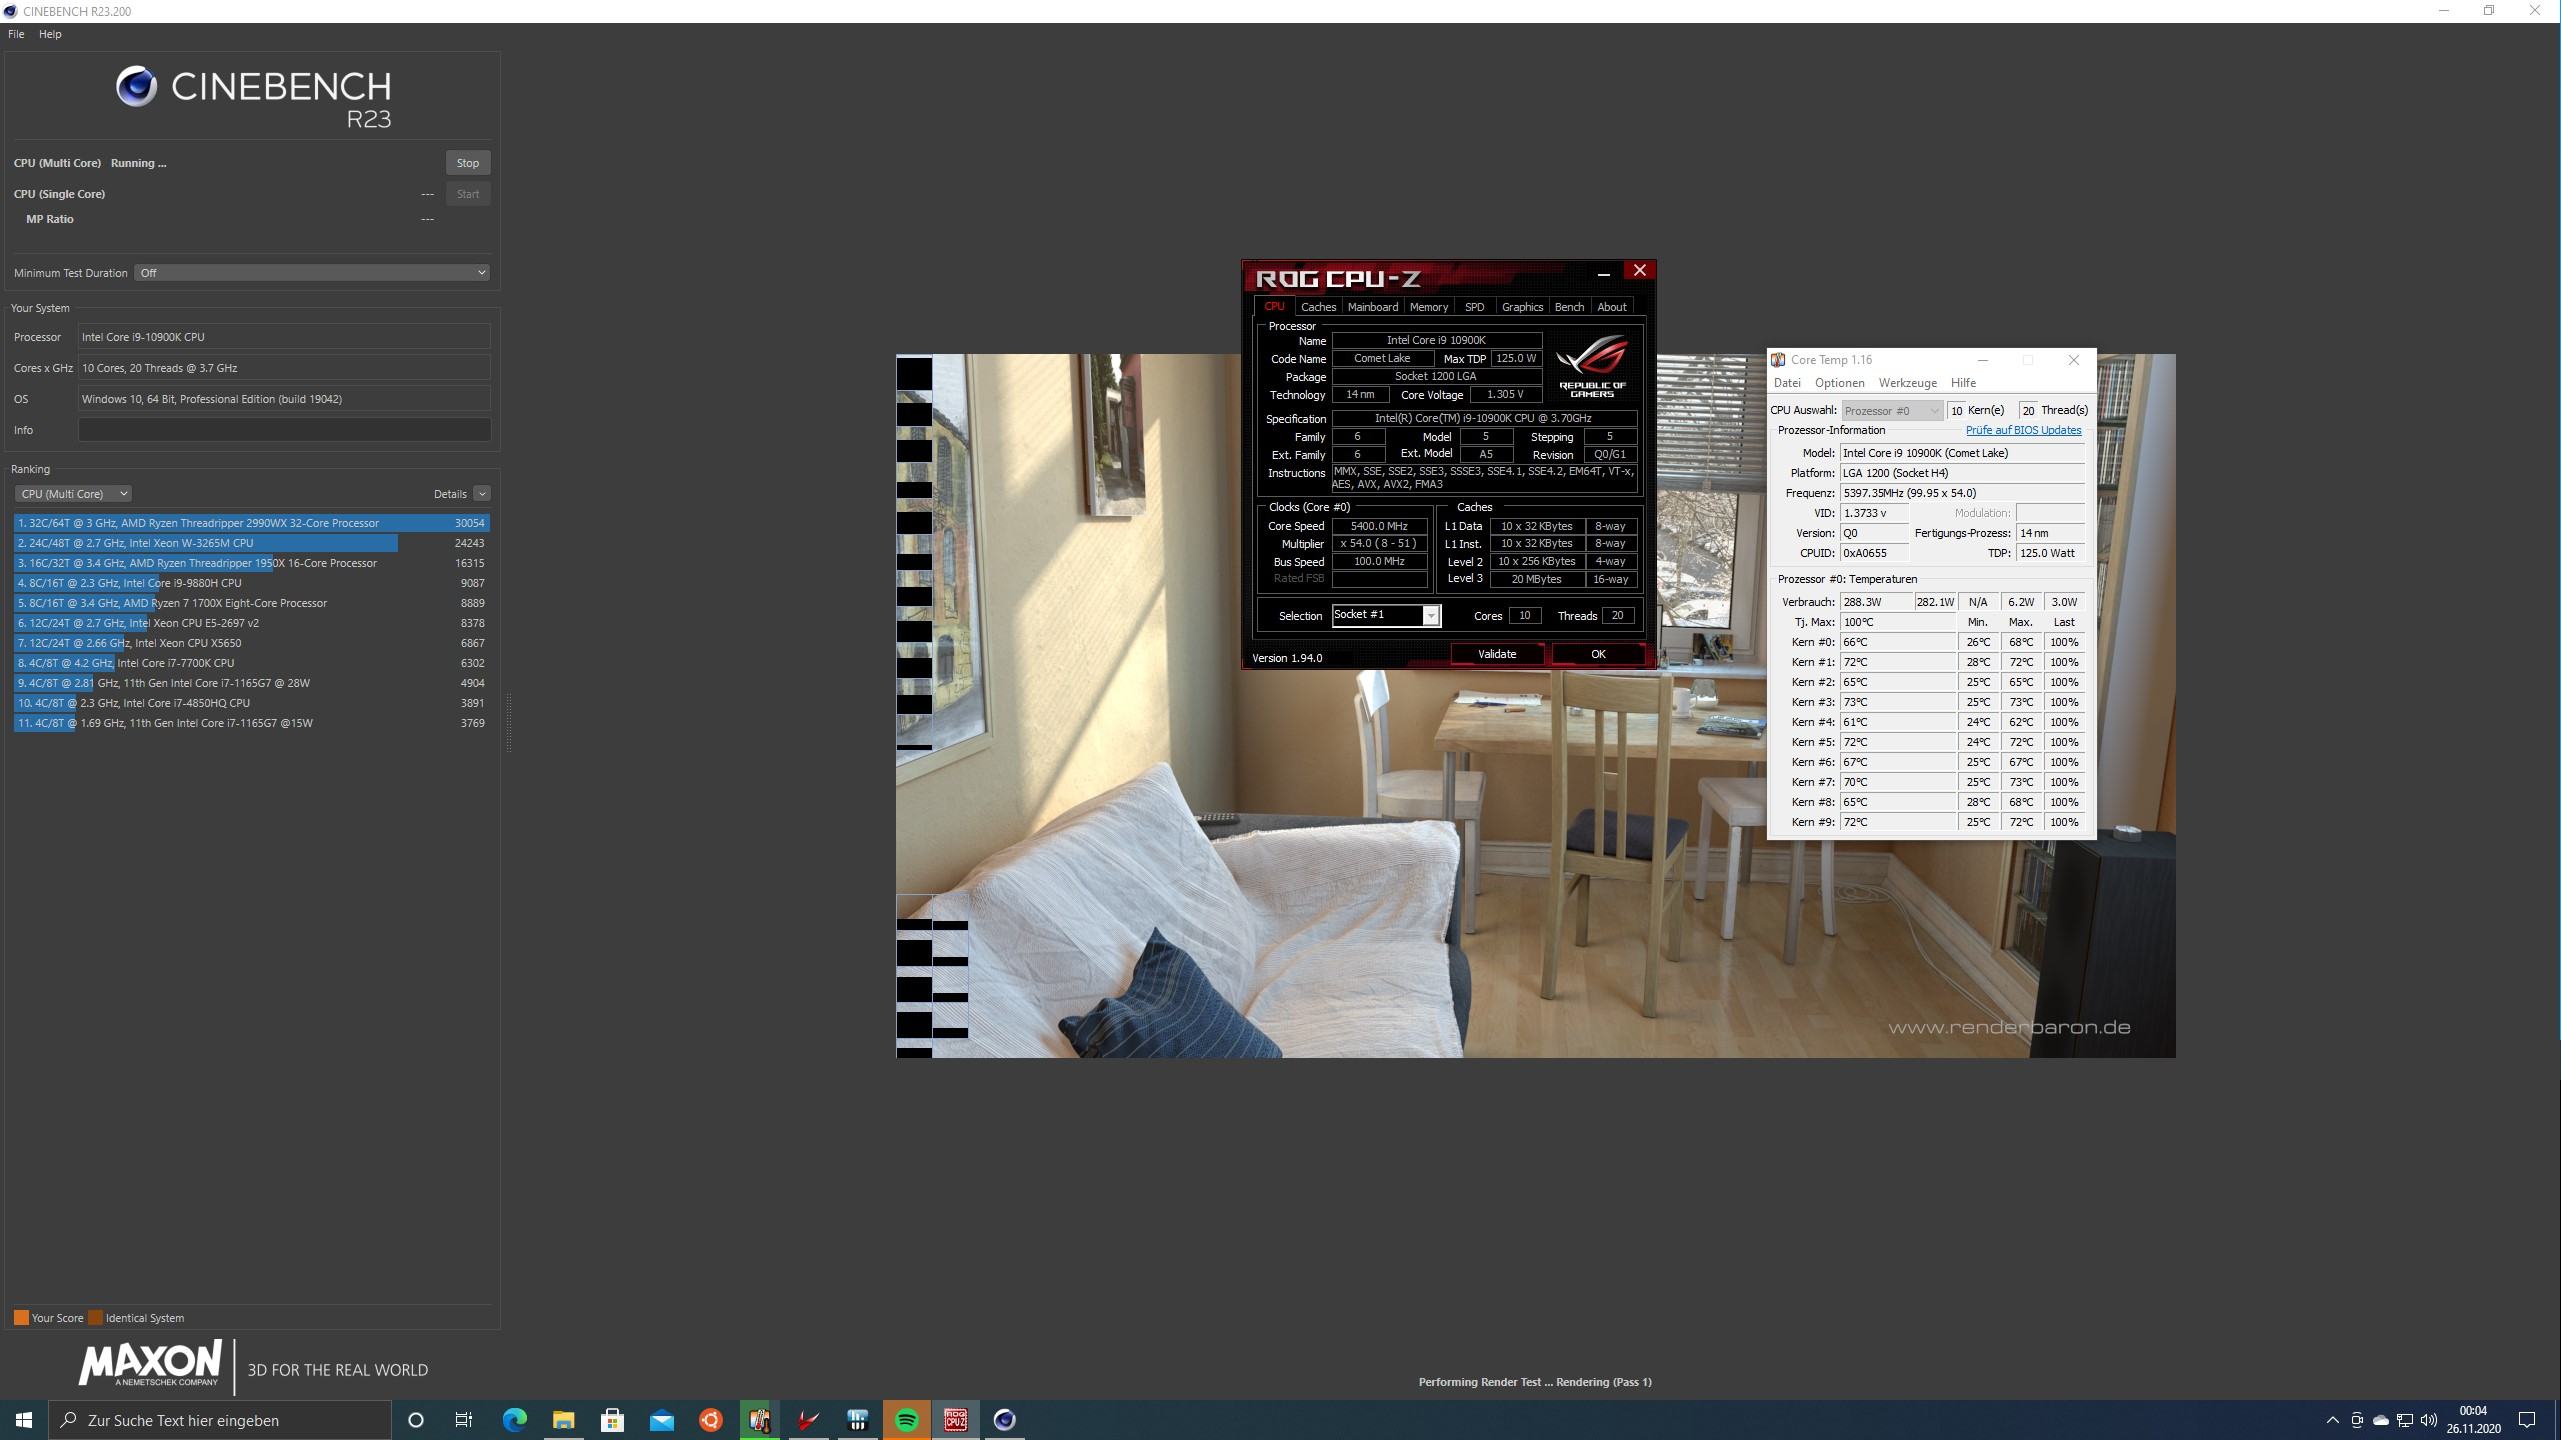Switch to ROG CPU-Z via its taskbar icon
Screen dimensions: 2561x1440
click(955, 1420)
